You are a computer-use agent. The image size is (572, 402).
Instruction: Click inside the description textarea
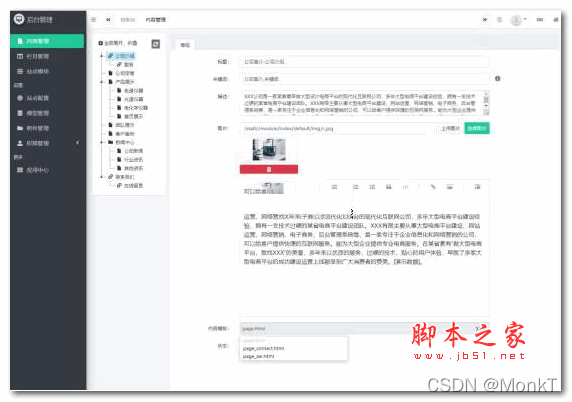point(361,103)
